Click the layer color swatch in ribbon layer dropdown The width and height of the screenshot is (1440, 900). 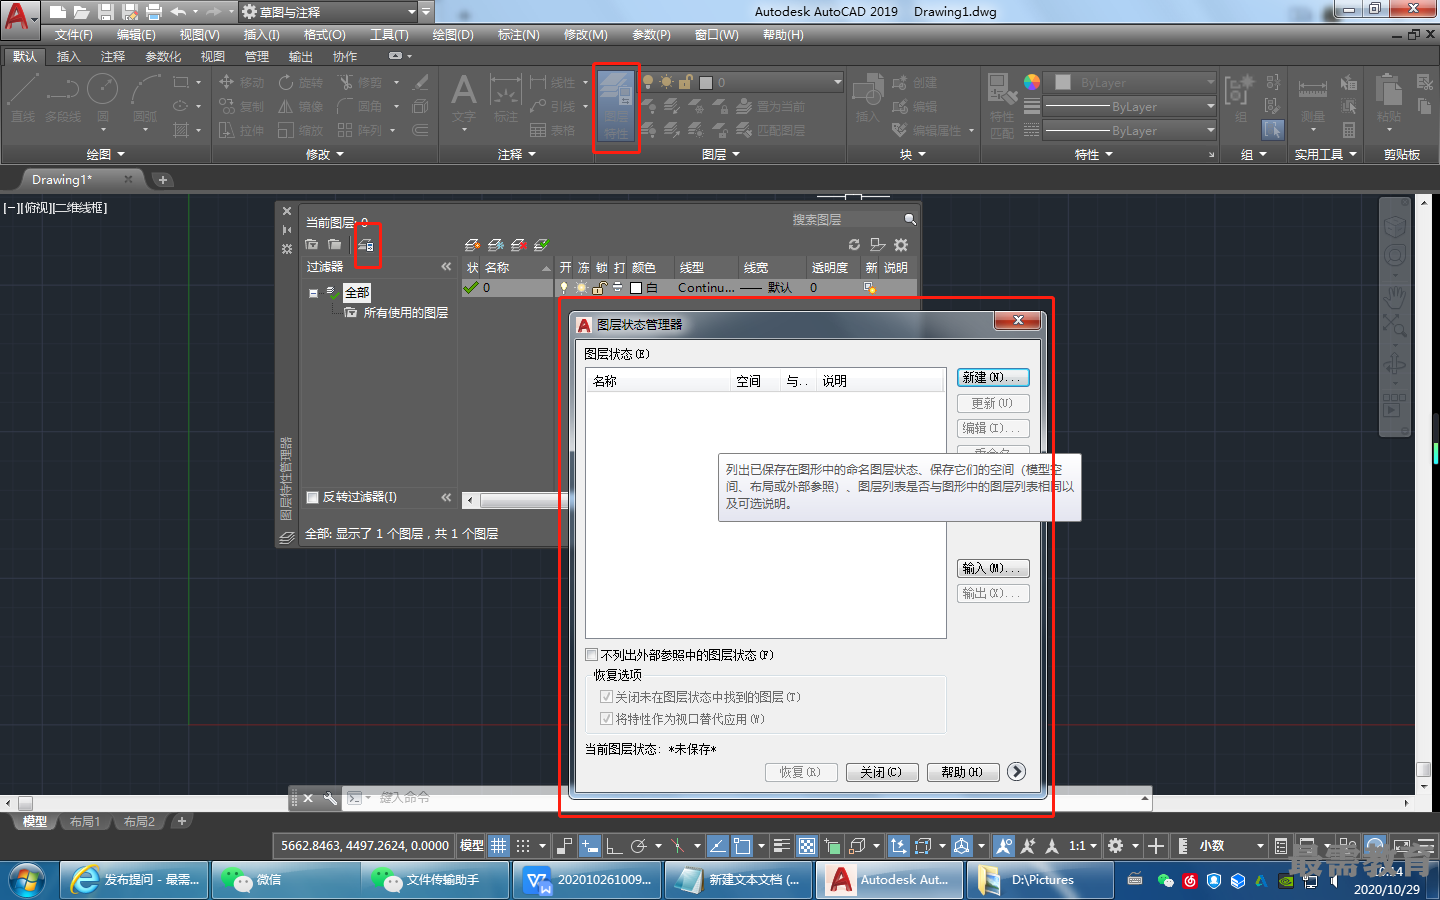(x=706, y=82)
